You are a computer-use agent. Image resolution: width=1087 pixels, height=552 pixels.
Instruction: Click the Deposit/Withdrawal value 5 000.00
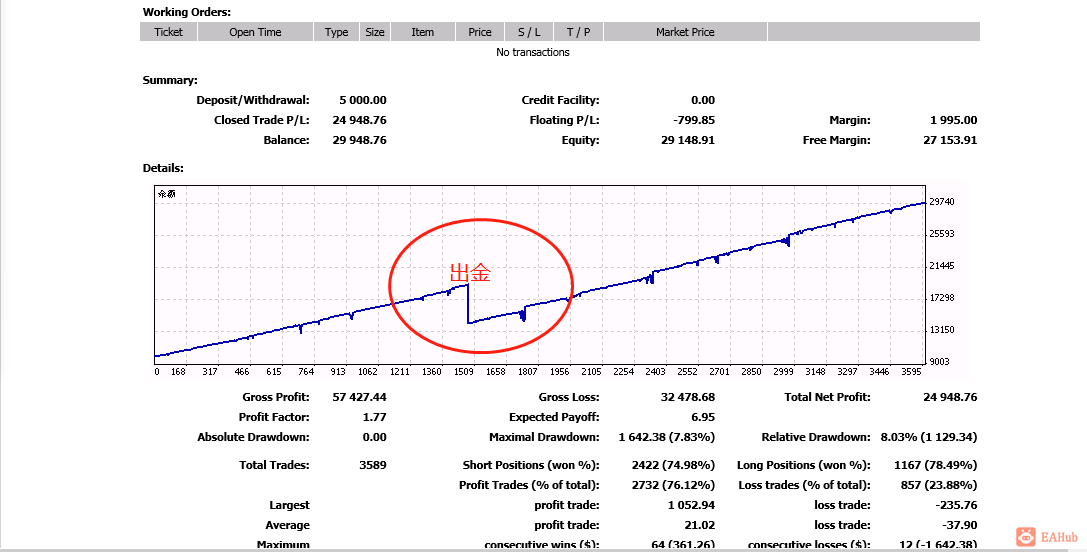[x=363, y=100]
